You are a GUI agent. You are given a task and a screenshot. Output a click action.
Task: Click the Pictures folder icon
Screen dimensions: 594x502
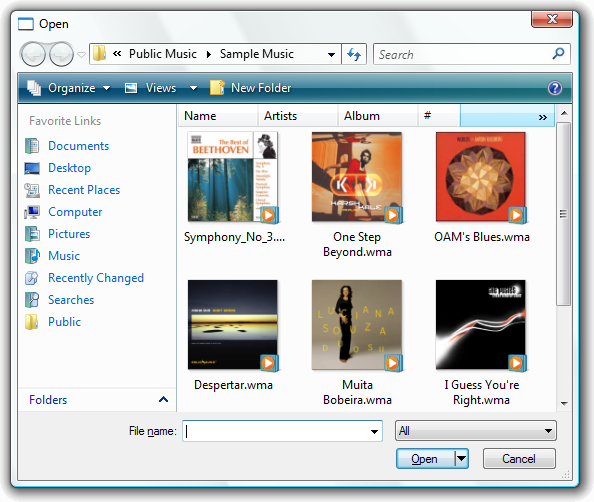point(32,234)
